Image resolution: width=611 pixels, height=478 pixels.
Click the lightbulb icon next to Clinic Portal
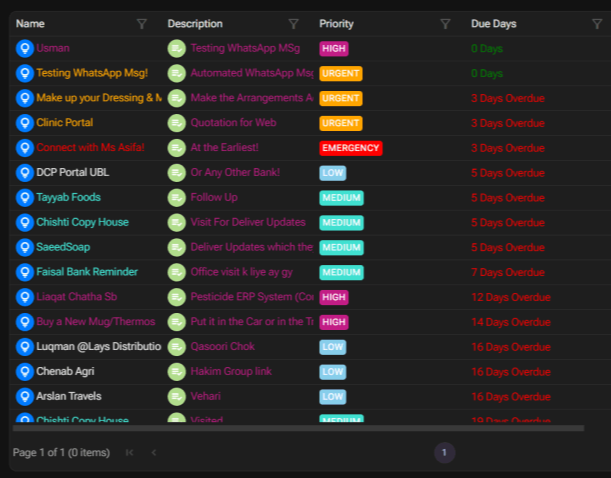point(25,123)
